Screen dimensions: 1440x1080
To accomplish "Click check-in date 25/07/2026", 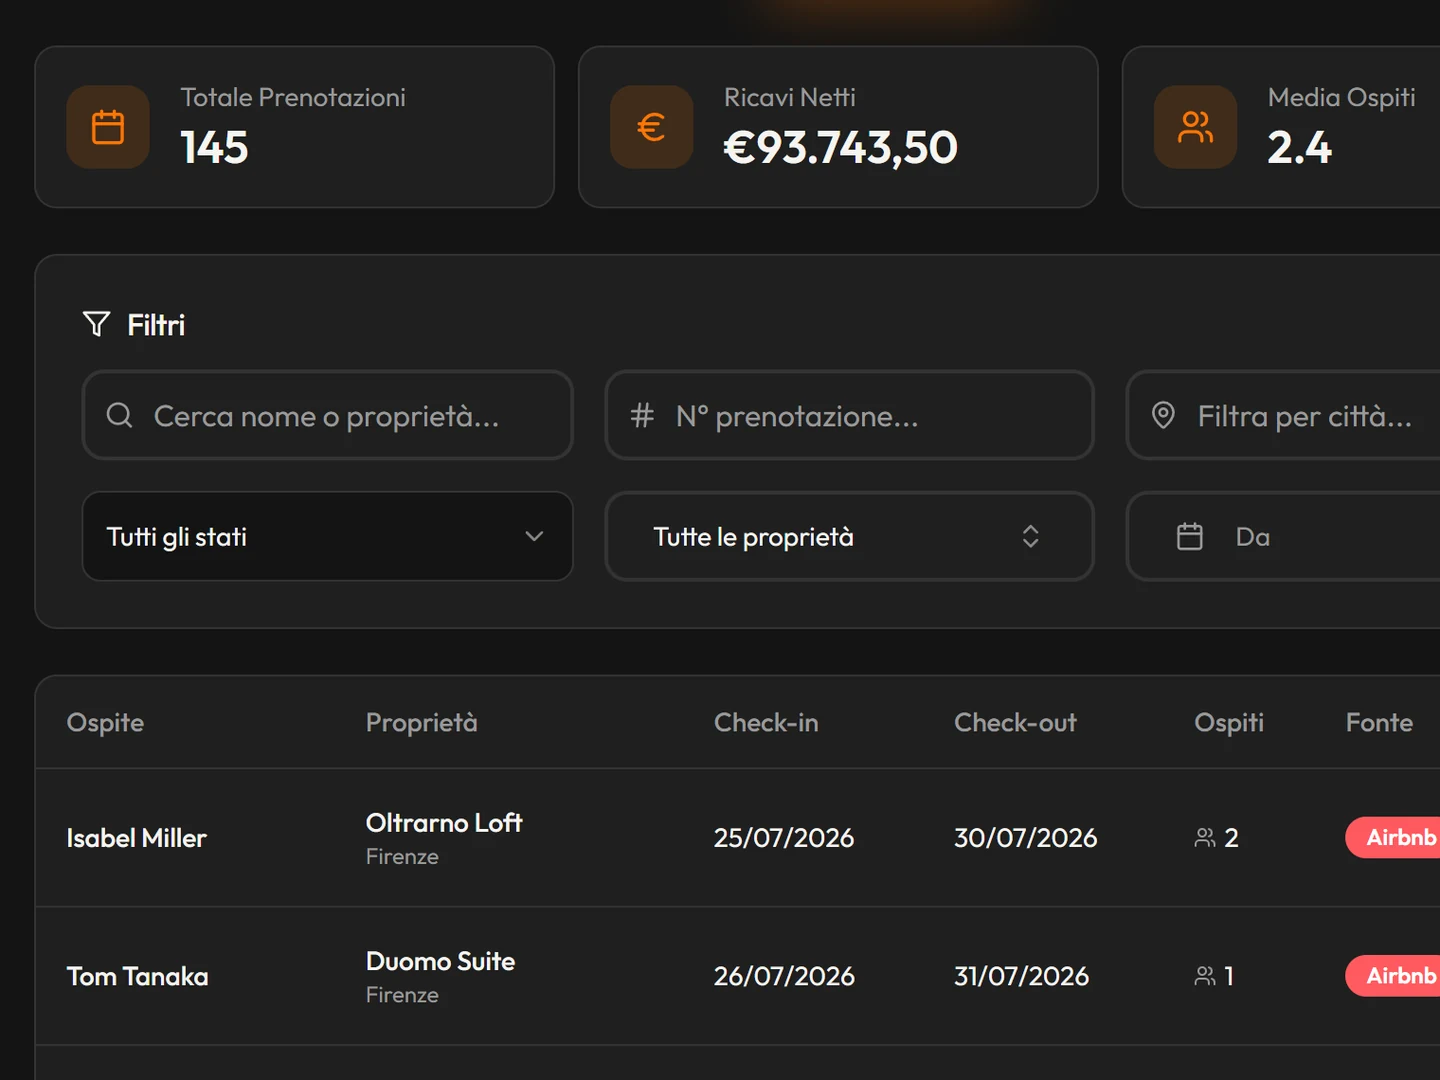I will 784,838.
